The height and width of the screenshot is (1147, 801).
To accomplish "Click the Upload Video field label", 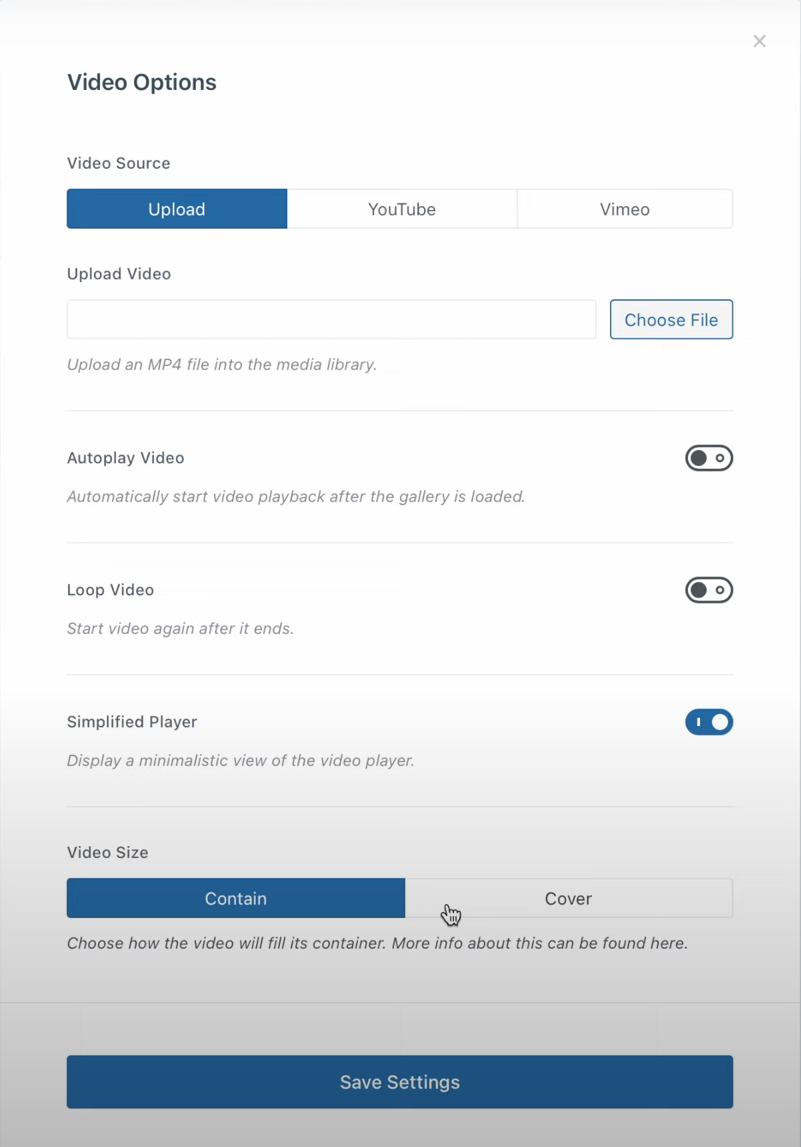I will 118,274.
